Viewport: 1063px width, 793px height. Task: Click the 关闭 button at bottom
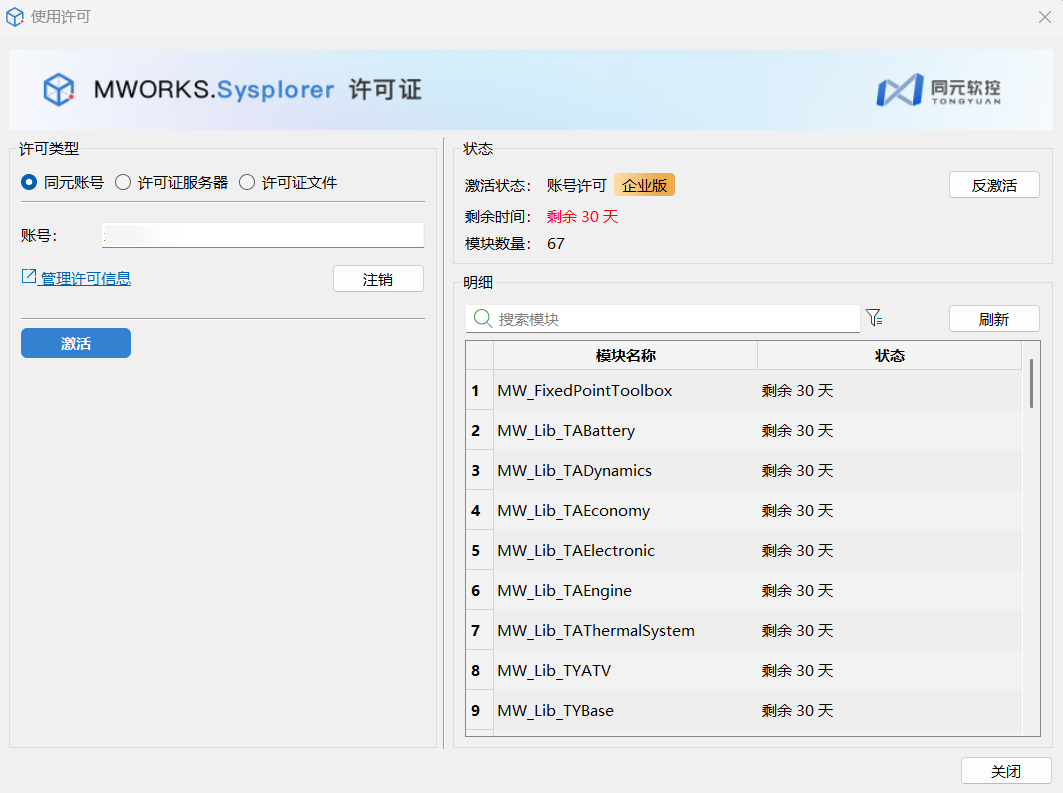1005,771
